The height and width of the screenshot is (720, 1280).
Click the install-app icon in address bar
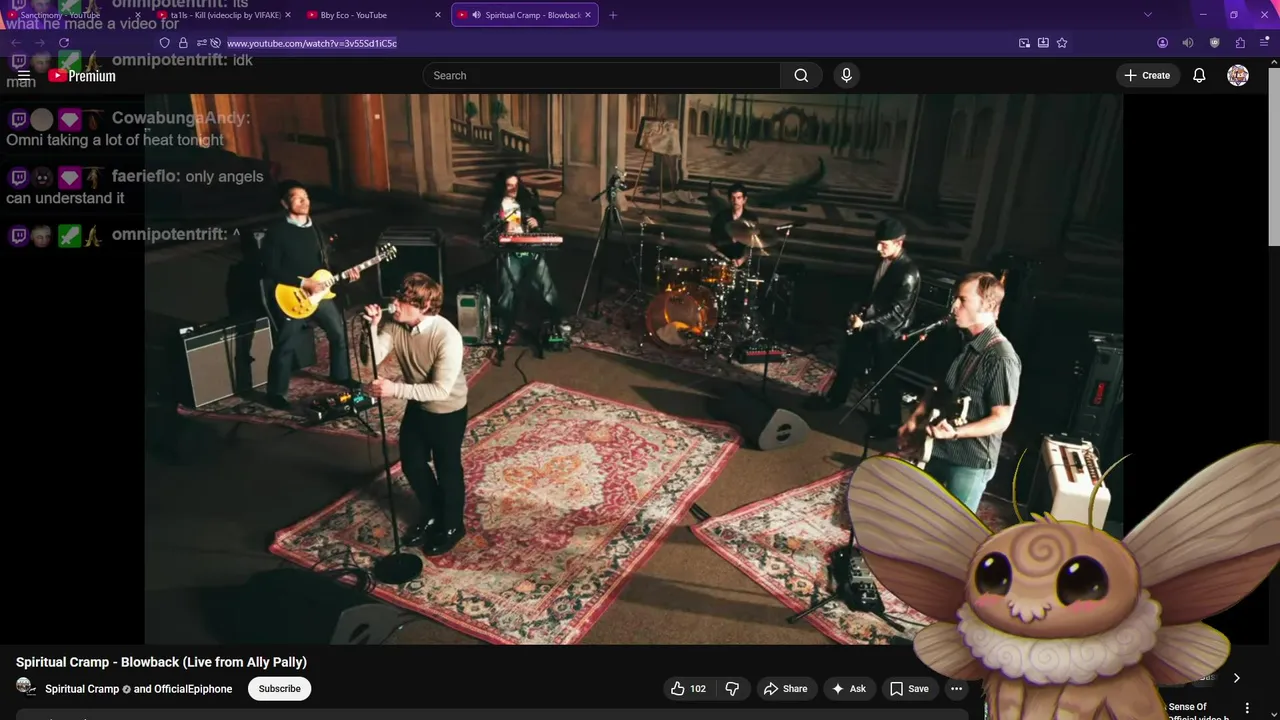pyautogui.click(x=1043, y=43)
